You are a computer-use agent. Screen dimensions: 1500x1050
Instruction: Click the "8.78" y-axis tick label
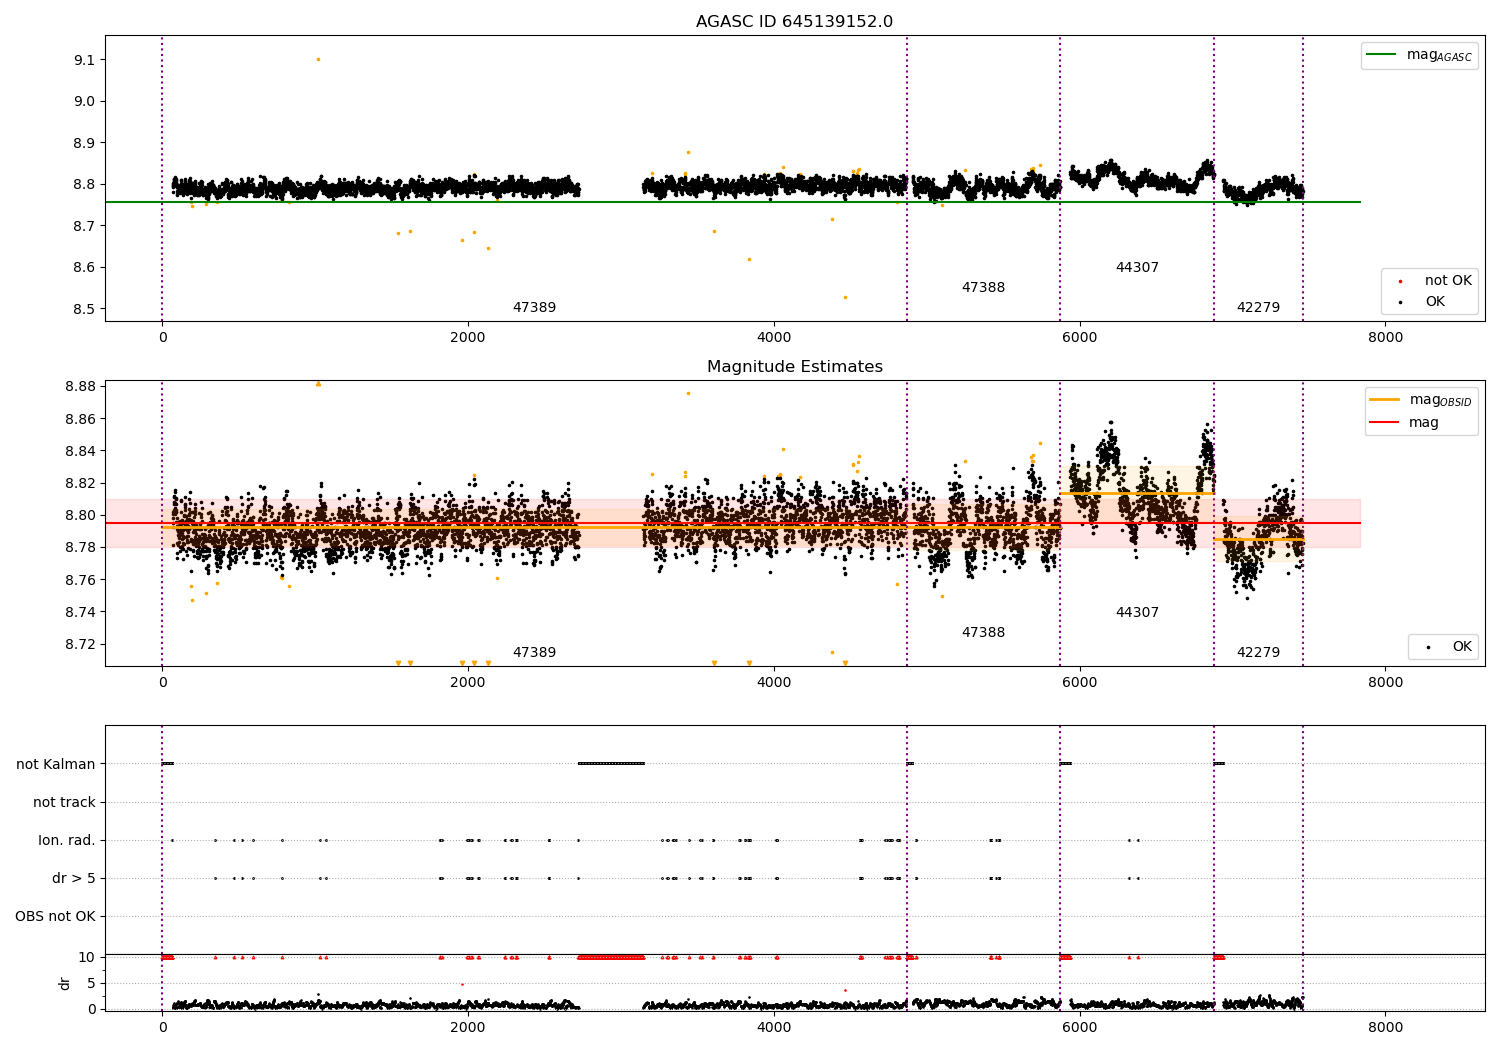(x=80, y=547)
